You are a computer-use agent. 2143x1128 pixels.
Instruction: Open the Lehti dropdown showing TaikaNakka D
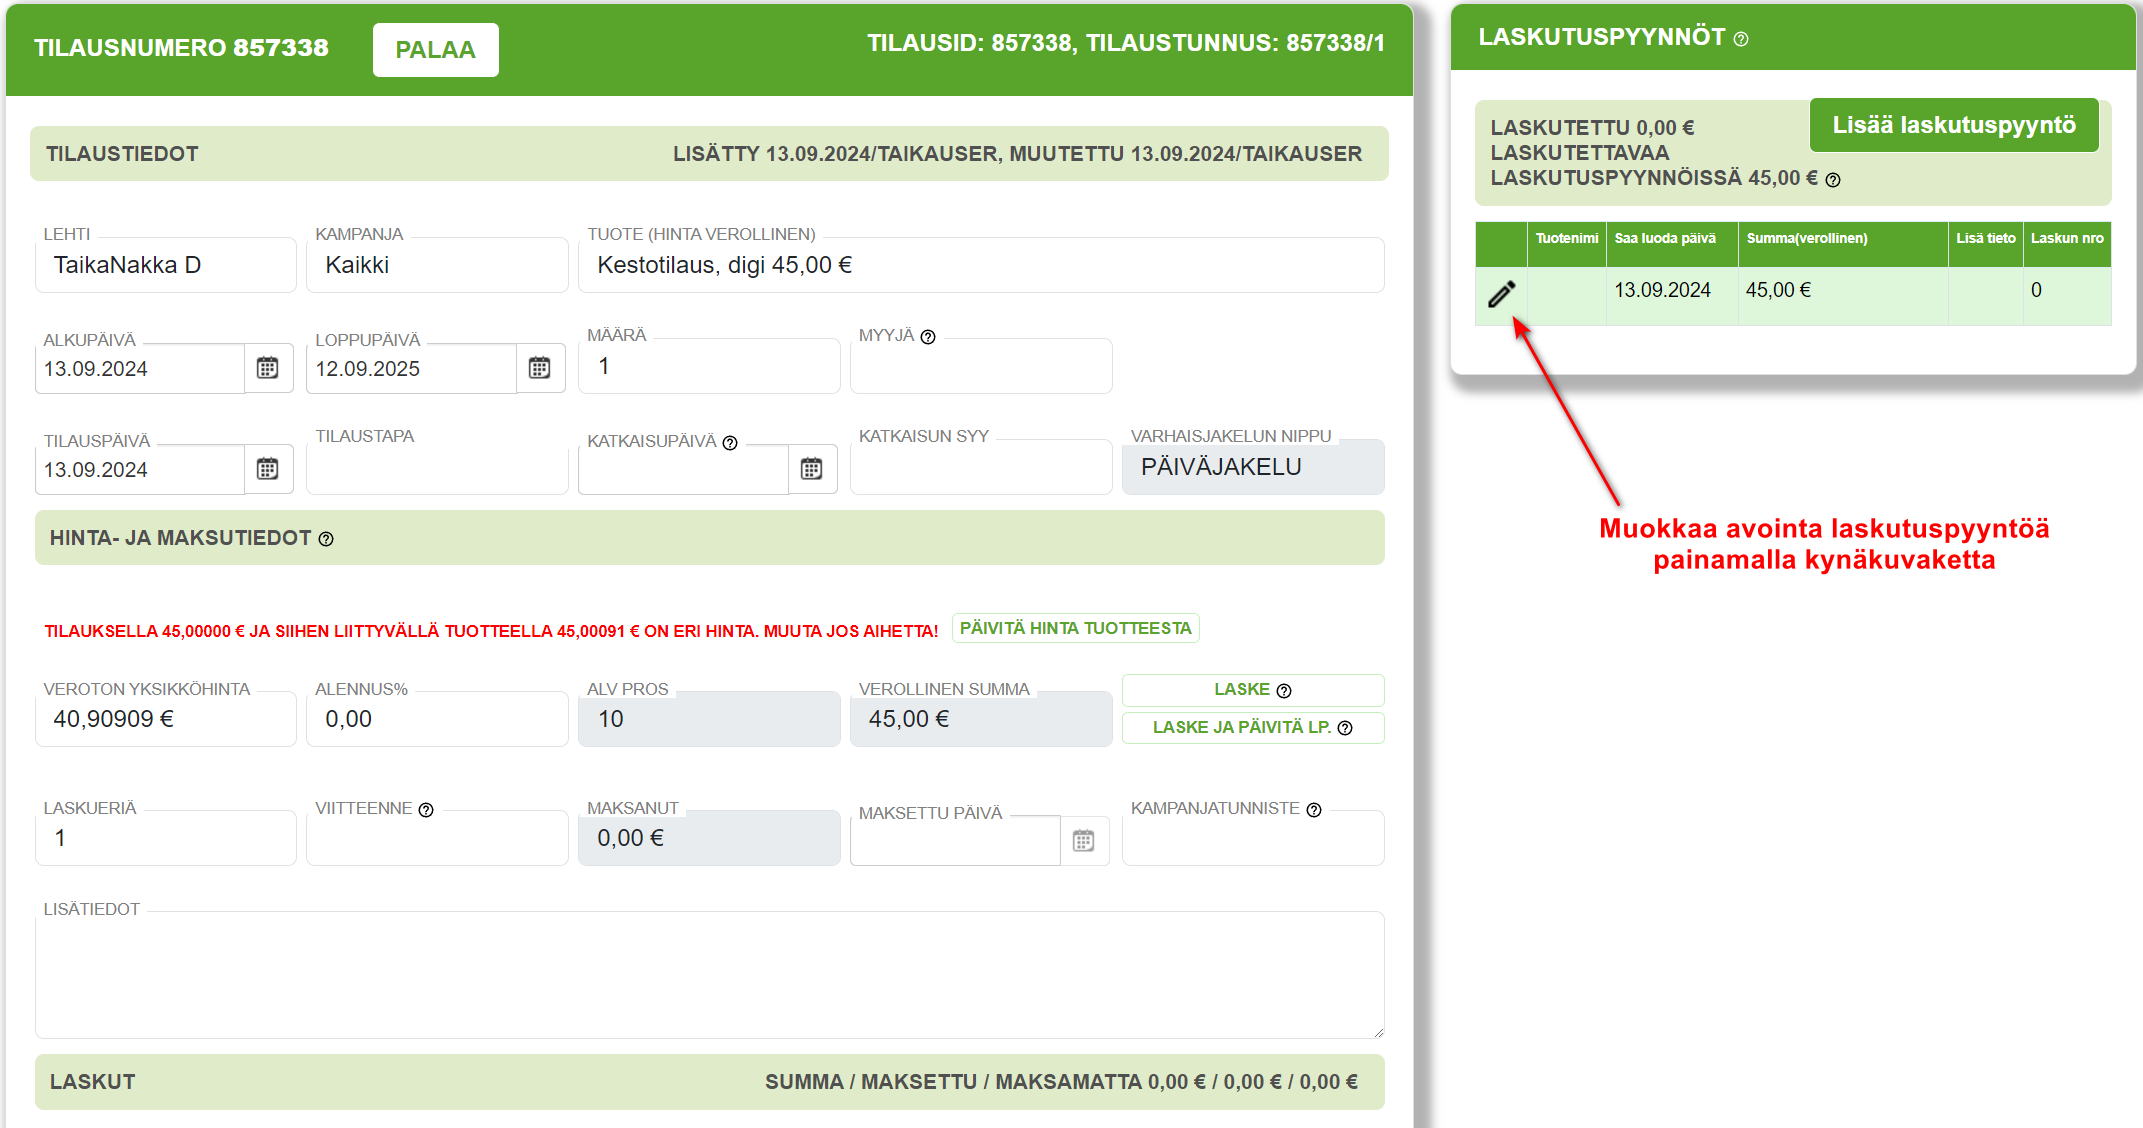(166, 265)
